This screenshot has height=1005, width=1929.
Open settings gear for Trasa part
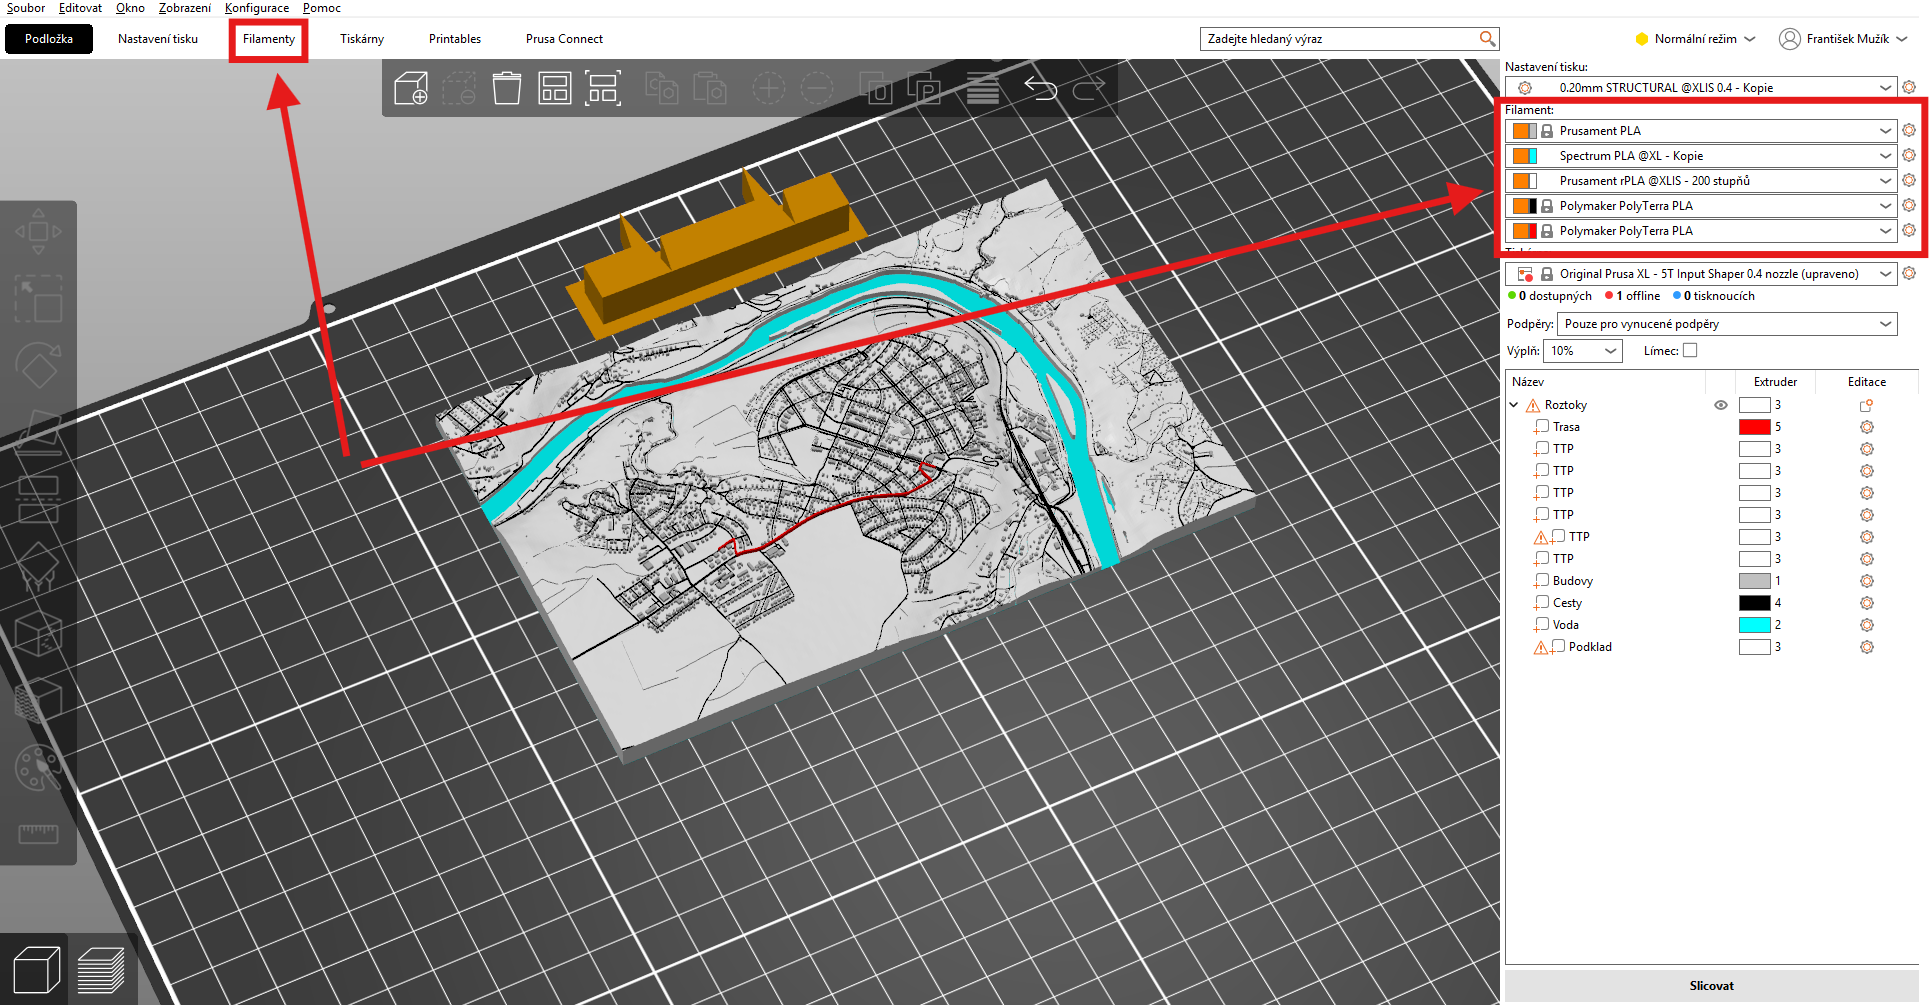click(x=1866, y=427)
